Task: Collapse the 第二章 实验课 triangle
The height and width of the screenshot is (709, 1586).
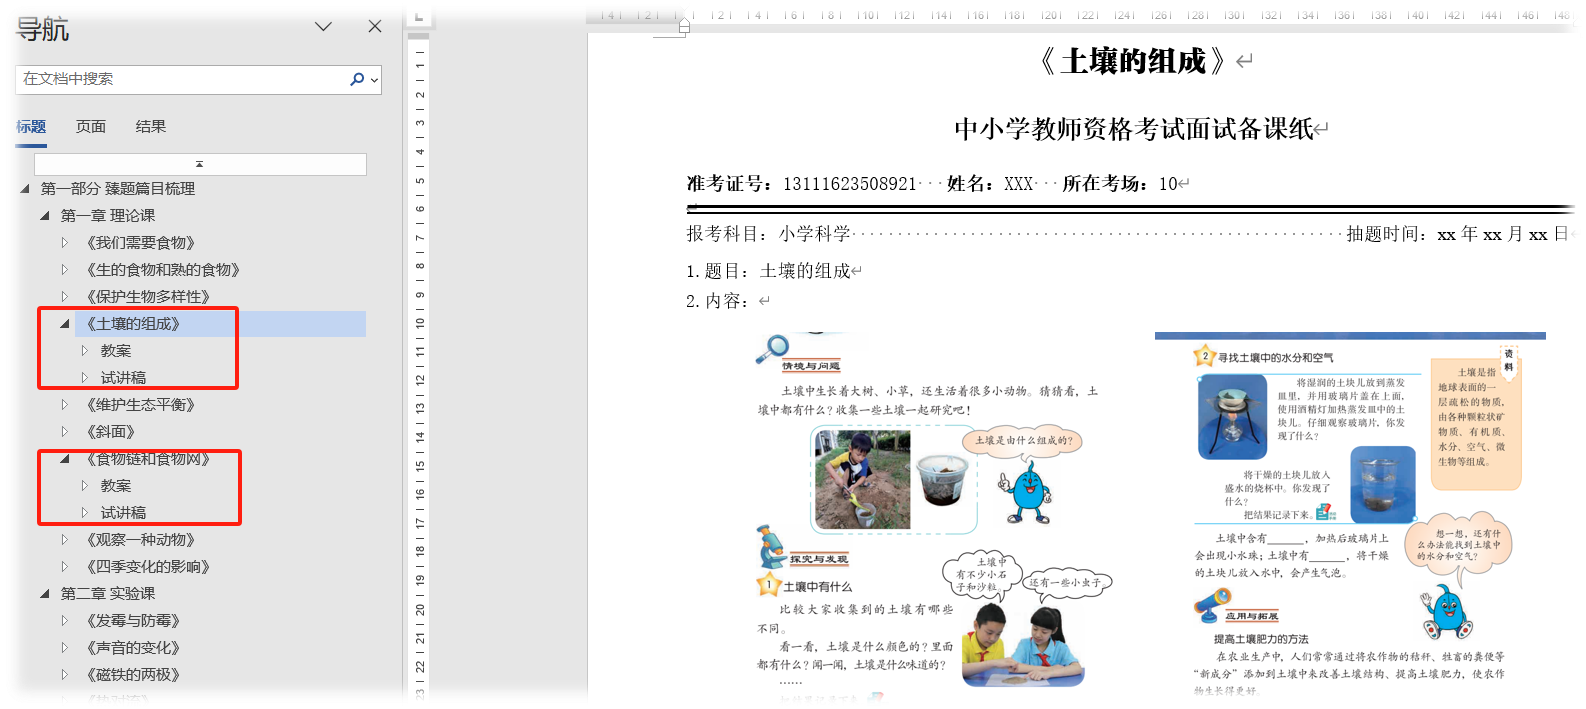Action: pos(45,593)
